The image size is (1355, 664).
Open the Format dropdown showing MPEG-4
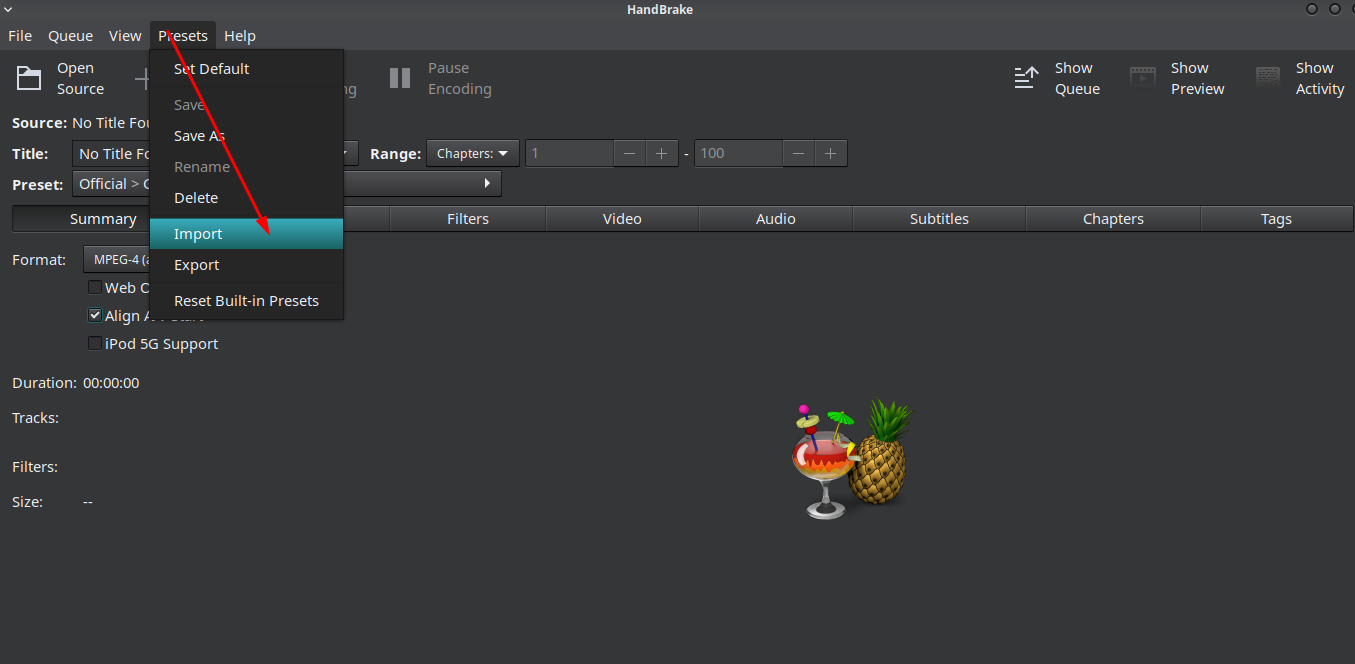tap(116, 260)
